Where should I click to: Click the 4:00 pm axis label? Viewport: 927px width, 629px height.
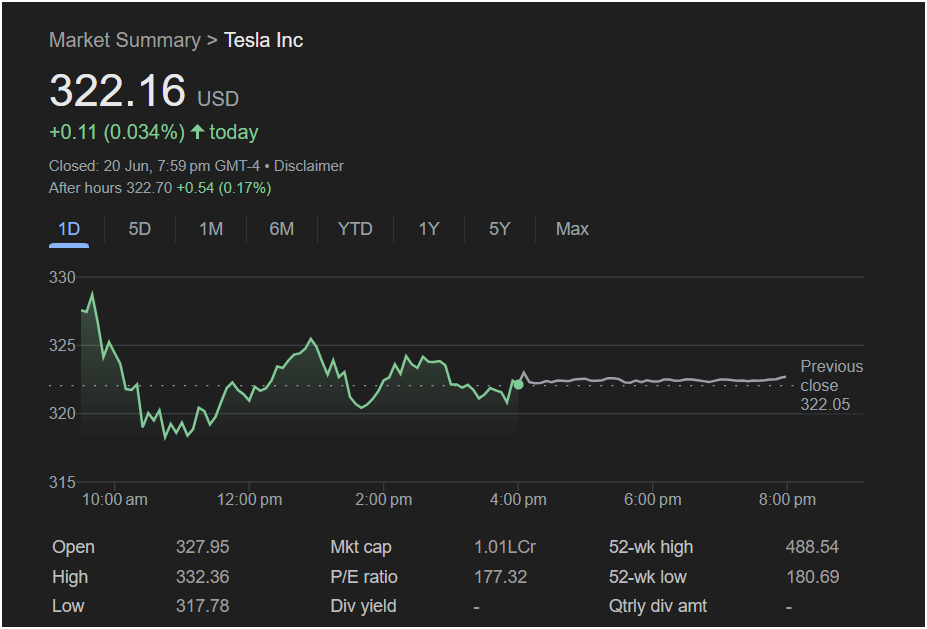coord(518,500)
